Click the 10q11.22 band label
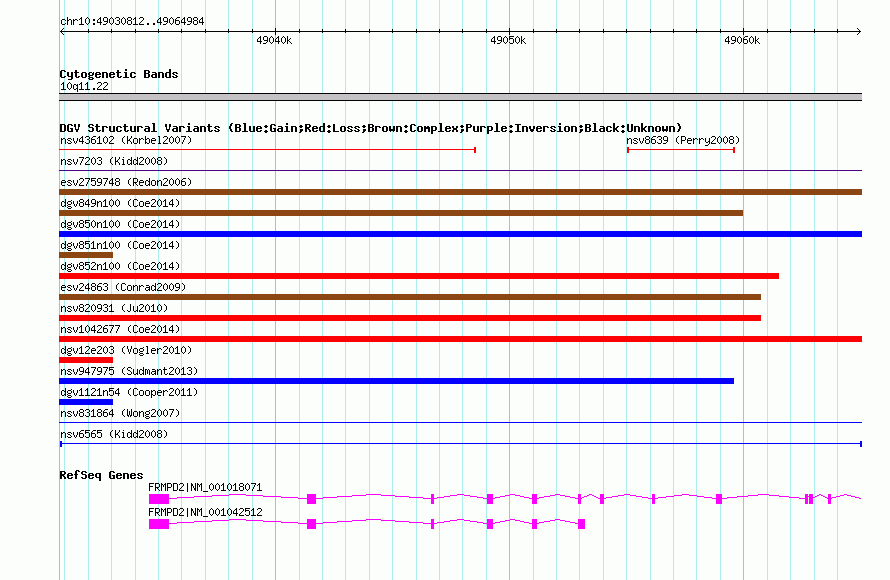 tap(84, 86)
